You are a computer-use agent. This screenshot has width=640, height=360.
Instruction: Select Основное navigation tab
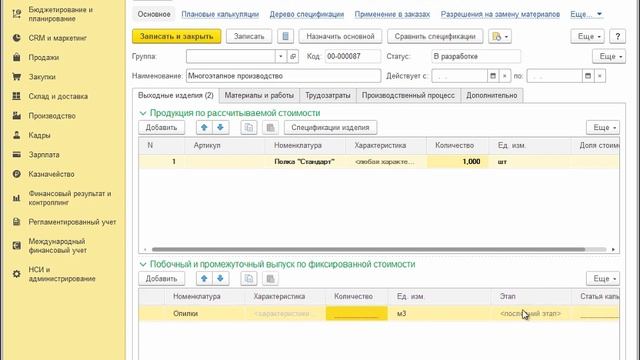[x=154, y=14]
